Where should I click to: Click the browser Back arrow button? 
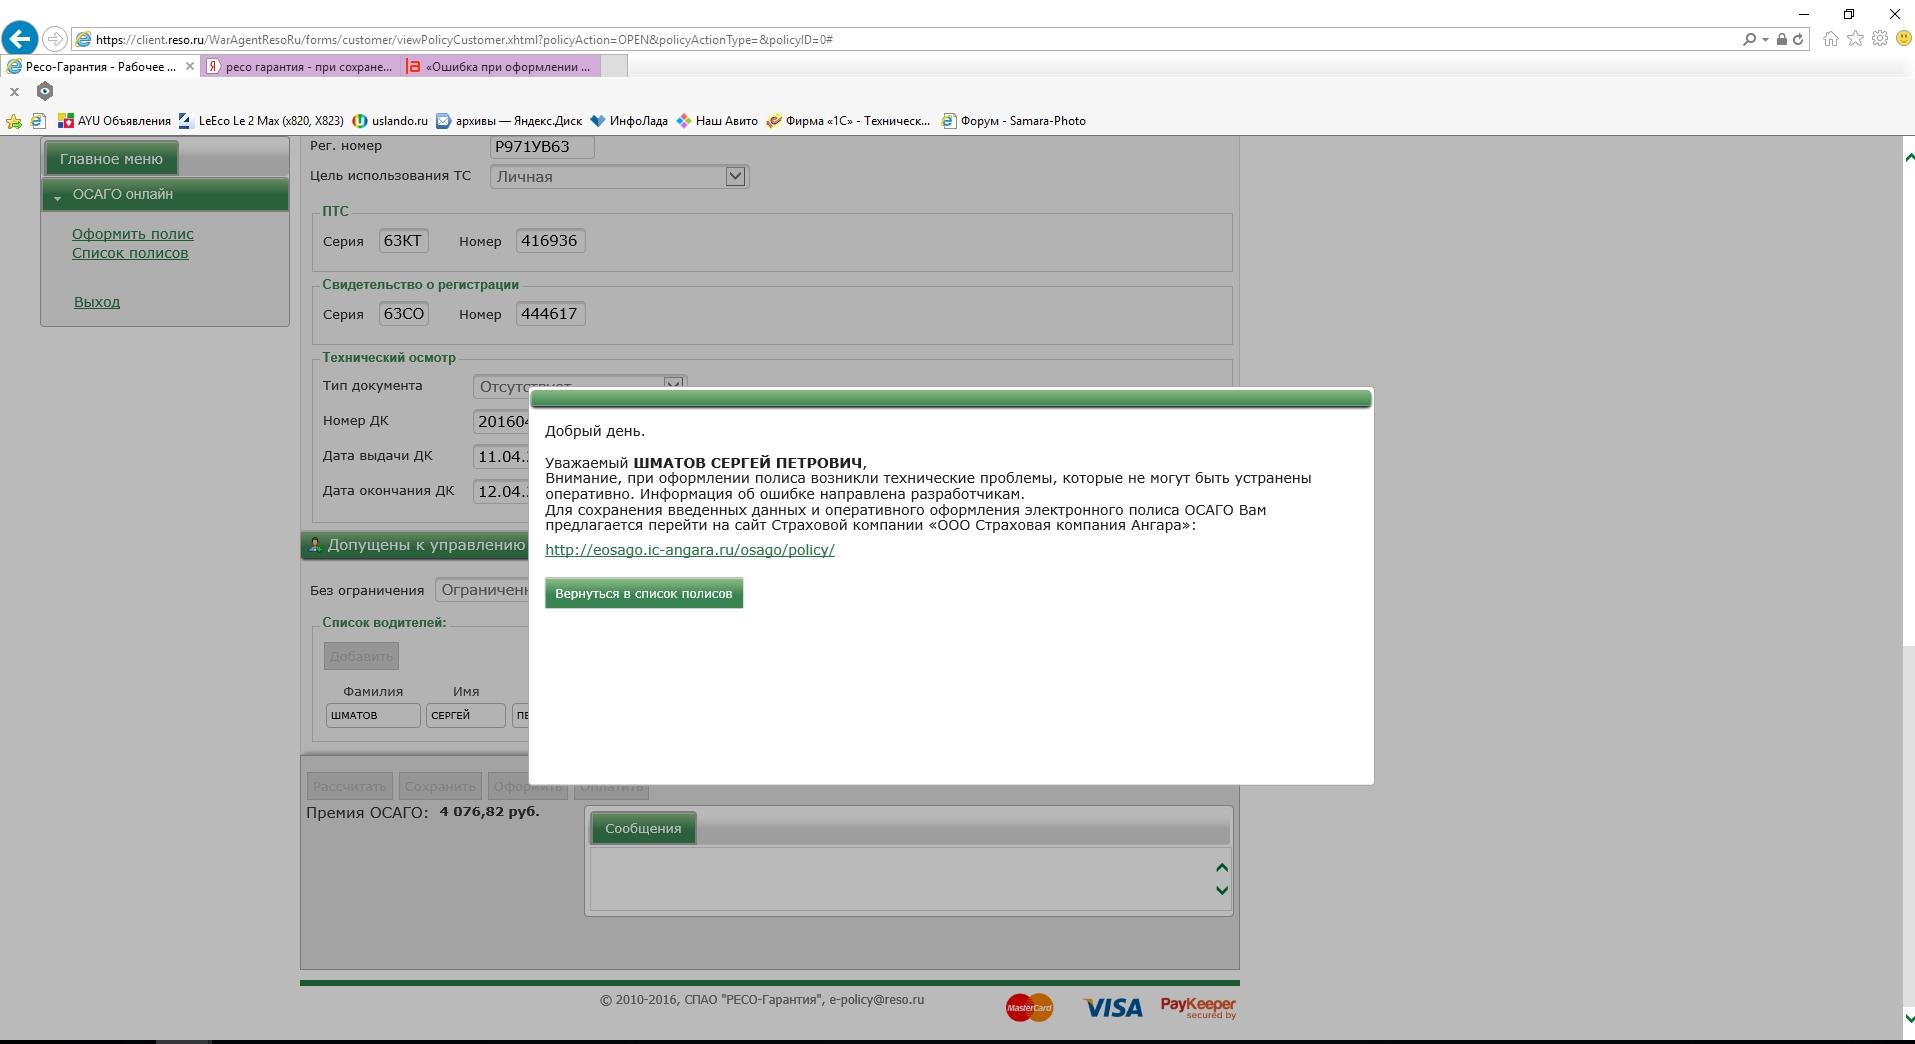pos(19,39)
